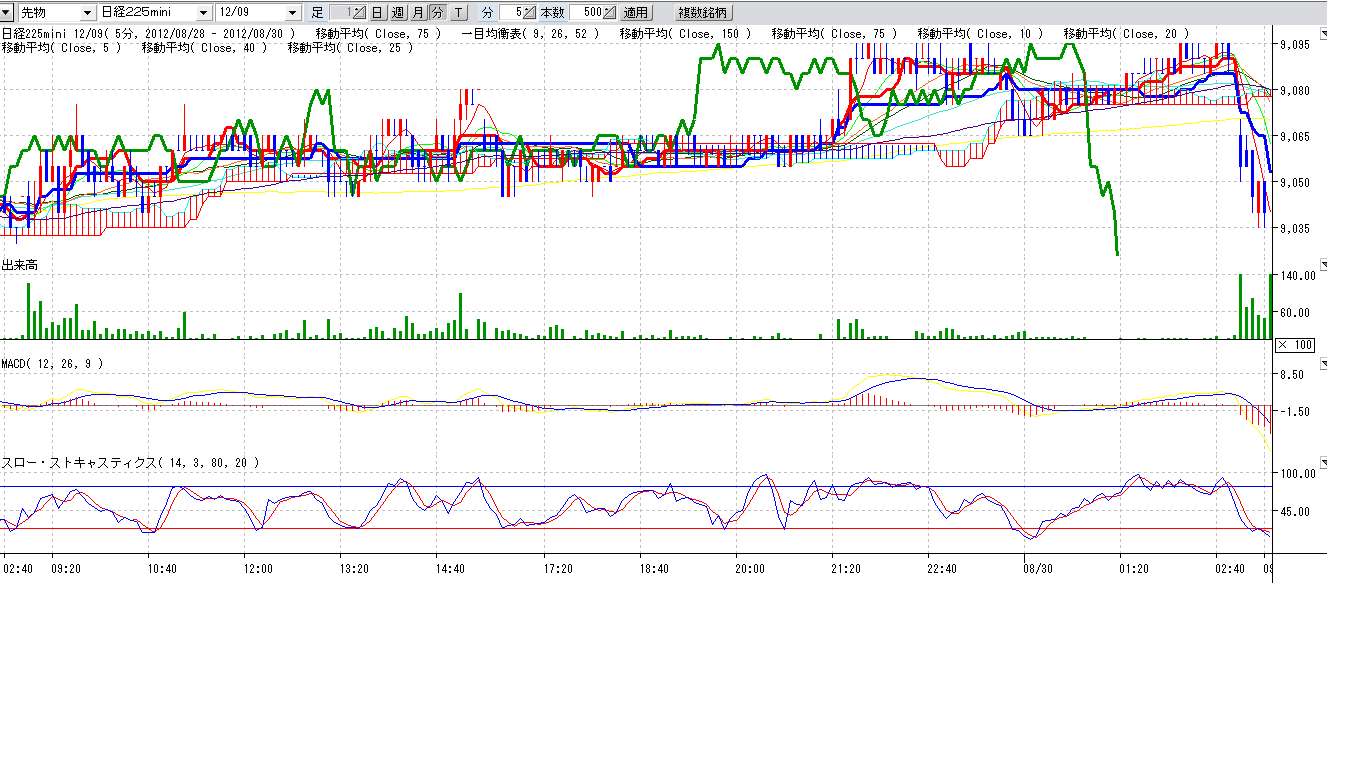This screenshot has height=768, width=1366.
Task: Select the minute (分) candle interval
Action: click(x=437, y=13)
